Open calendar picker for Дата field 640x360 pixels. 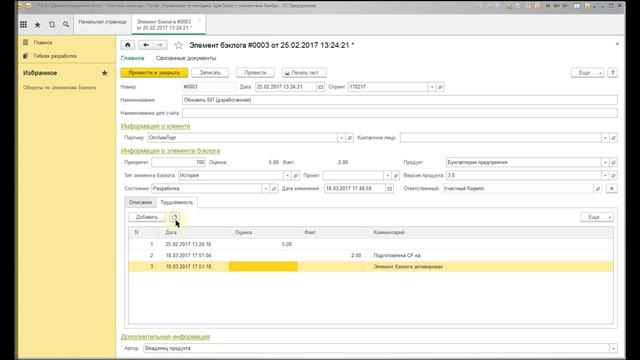320,87
